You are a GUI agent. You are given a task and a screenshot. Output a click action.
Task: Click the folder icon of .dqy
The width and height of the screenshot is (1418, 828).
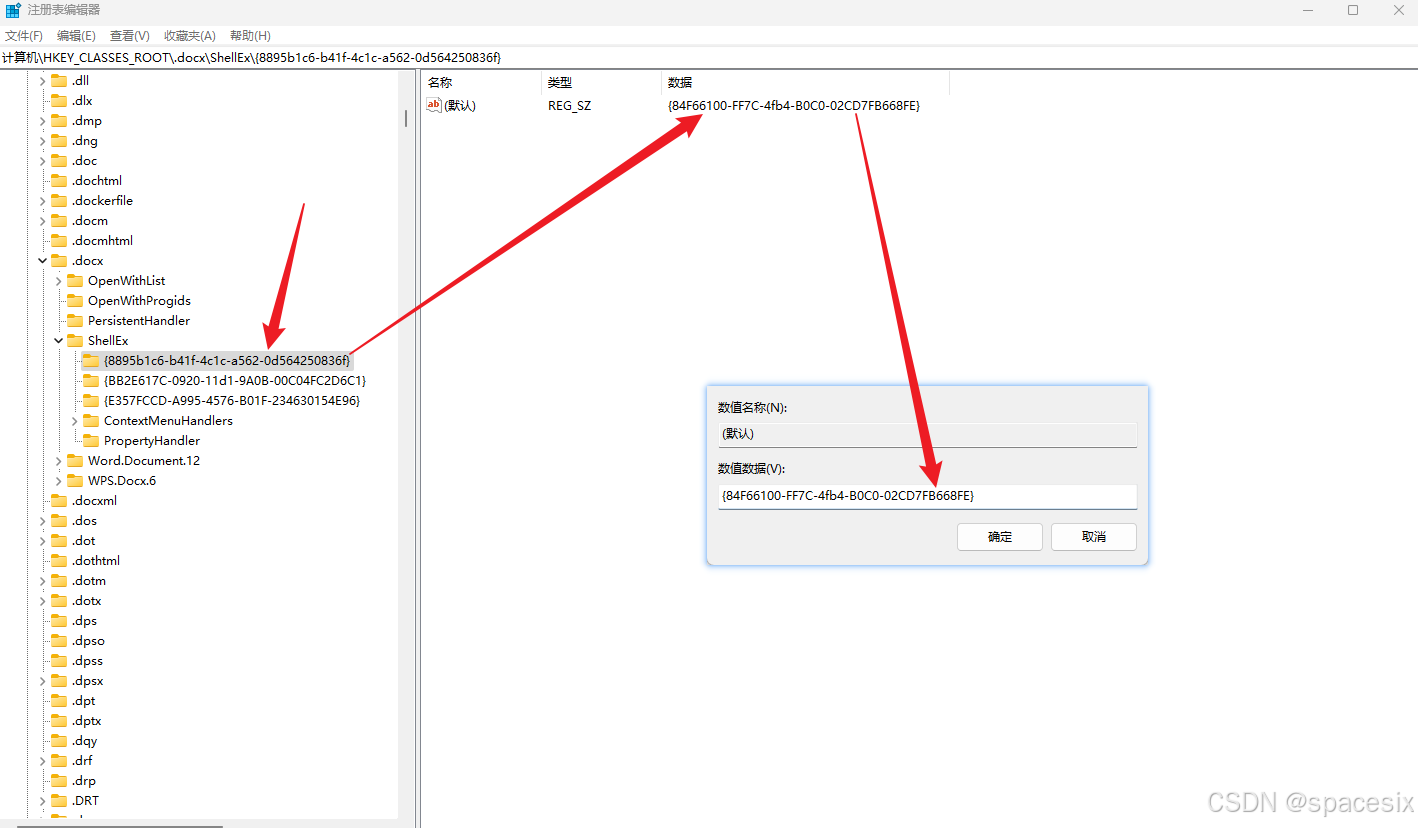click(x=59, y=741)
